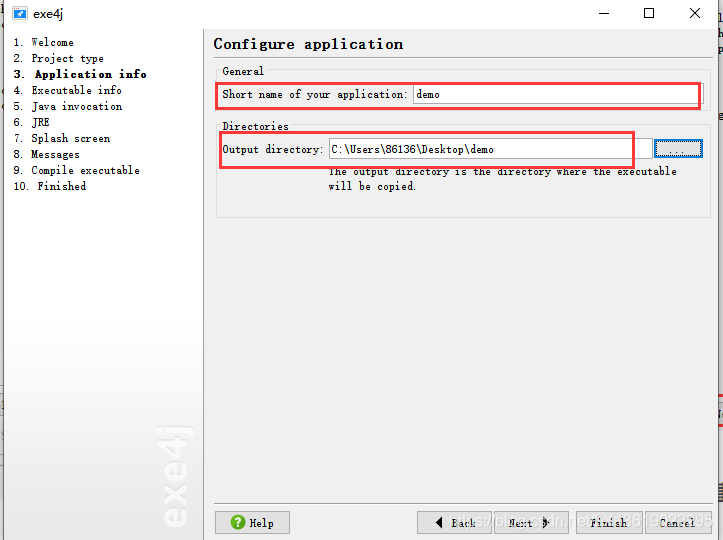This screenshot has height=540, width=723.
Task: Click the Finish button
Action: point(609,522)
